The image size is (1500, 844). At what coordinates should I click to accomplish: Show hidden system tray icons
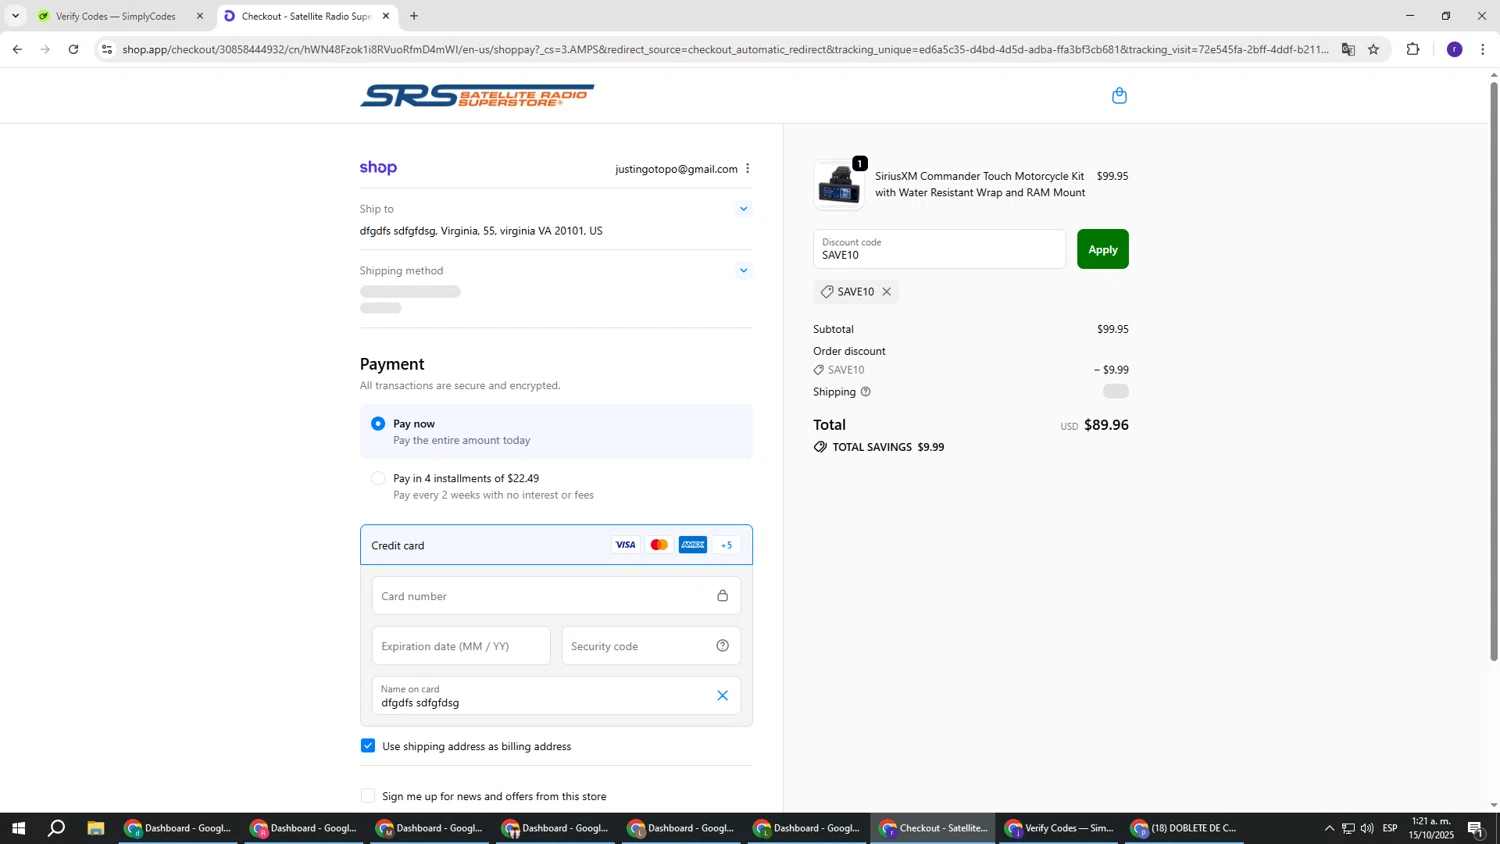(x=1329, y=828)
